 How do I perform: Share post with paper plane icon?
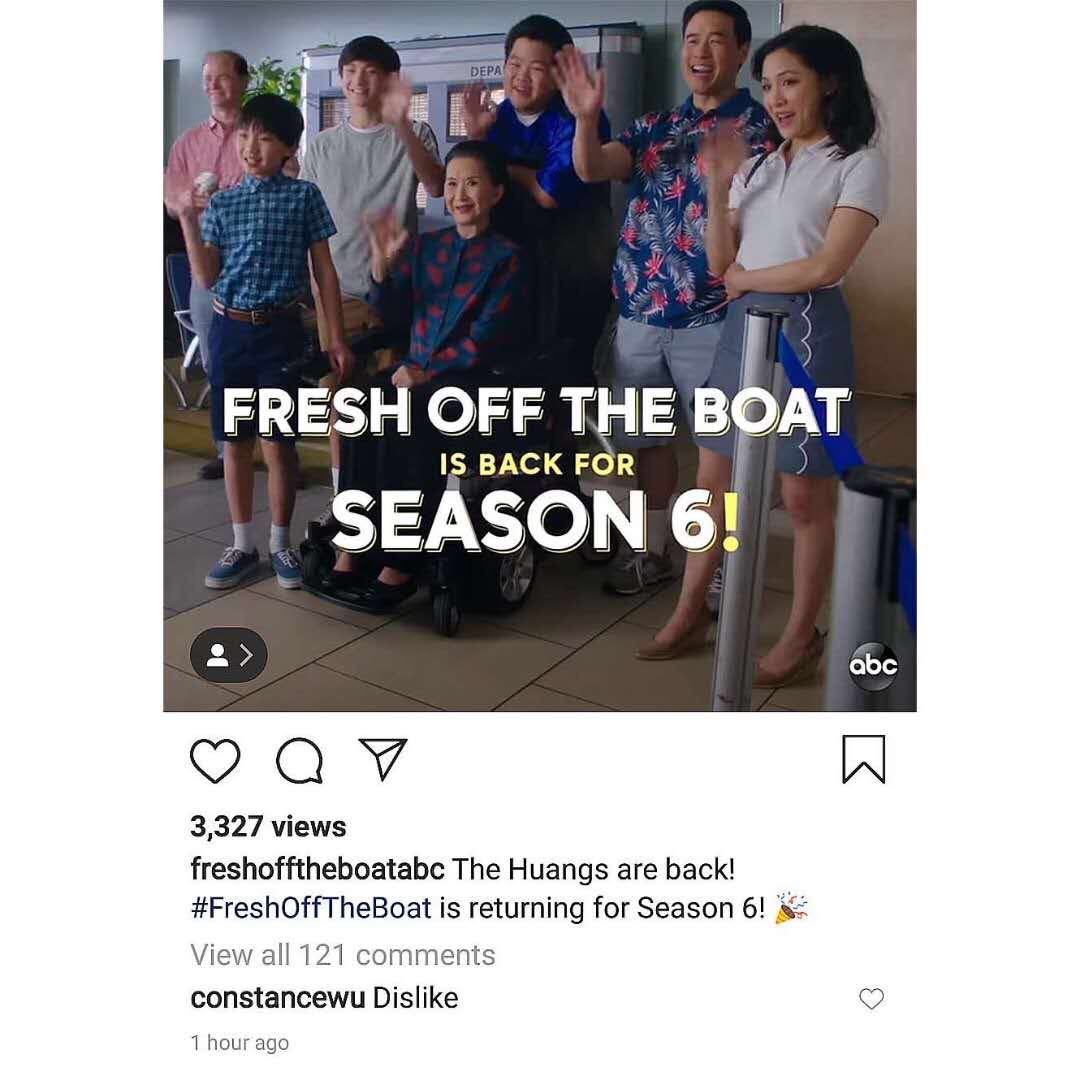tap(383, 758)
